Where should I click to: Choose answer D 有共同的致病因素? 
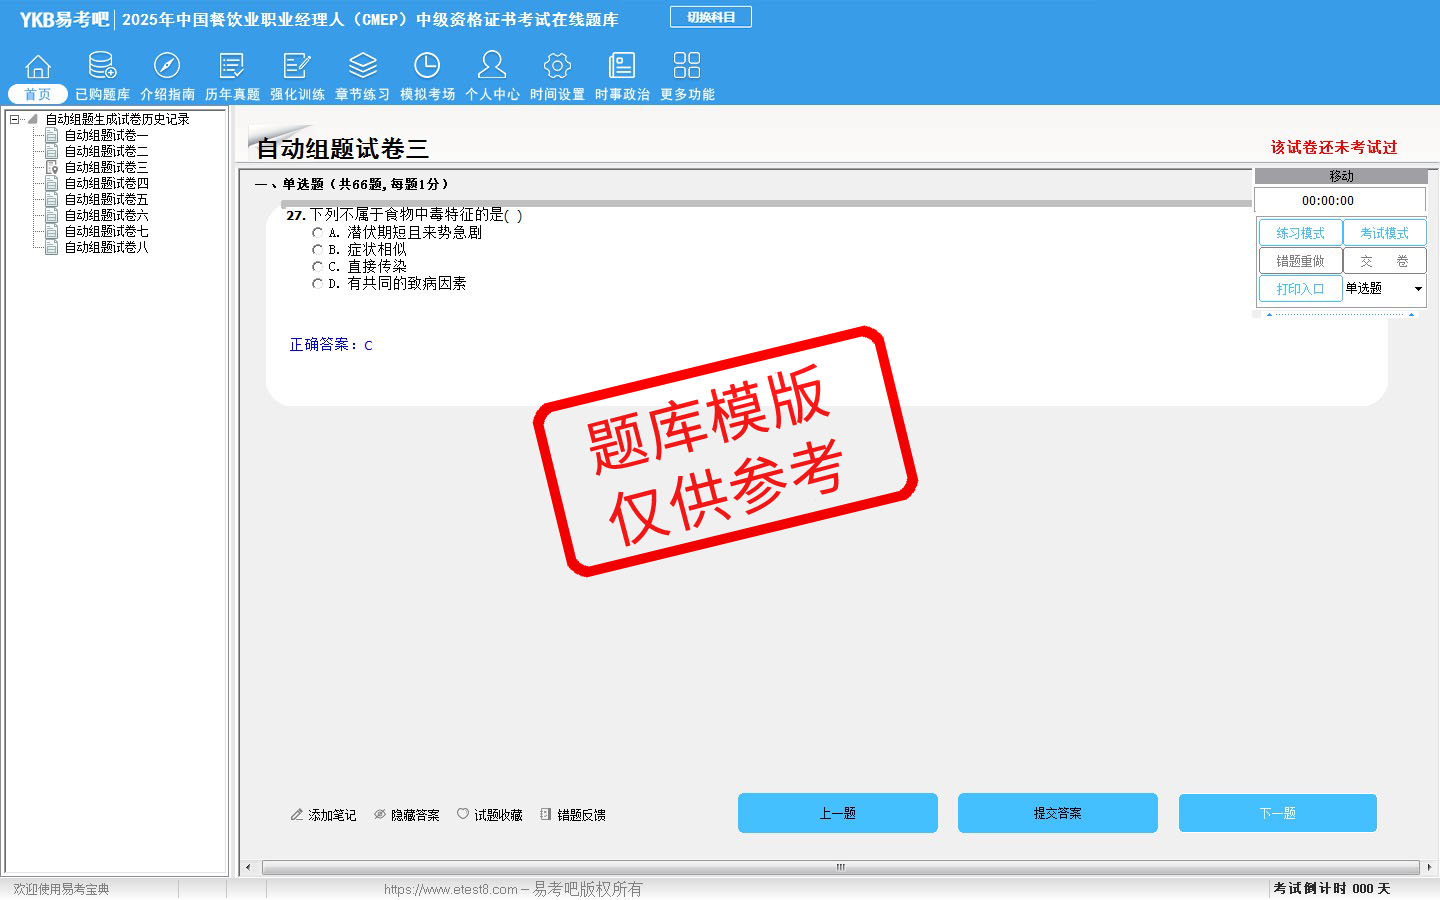[318, 284]
